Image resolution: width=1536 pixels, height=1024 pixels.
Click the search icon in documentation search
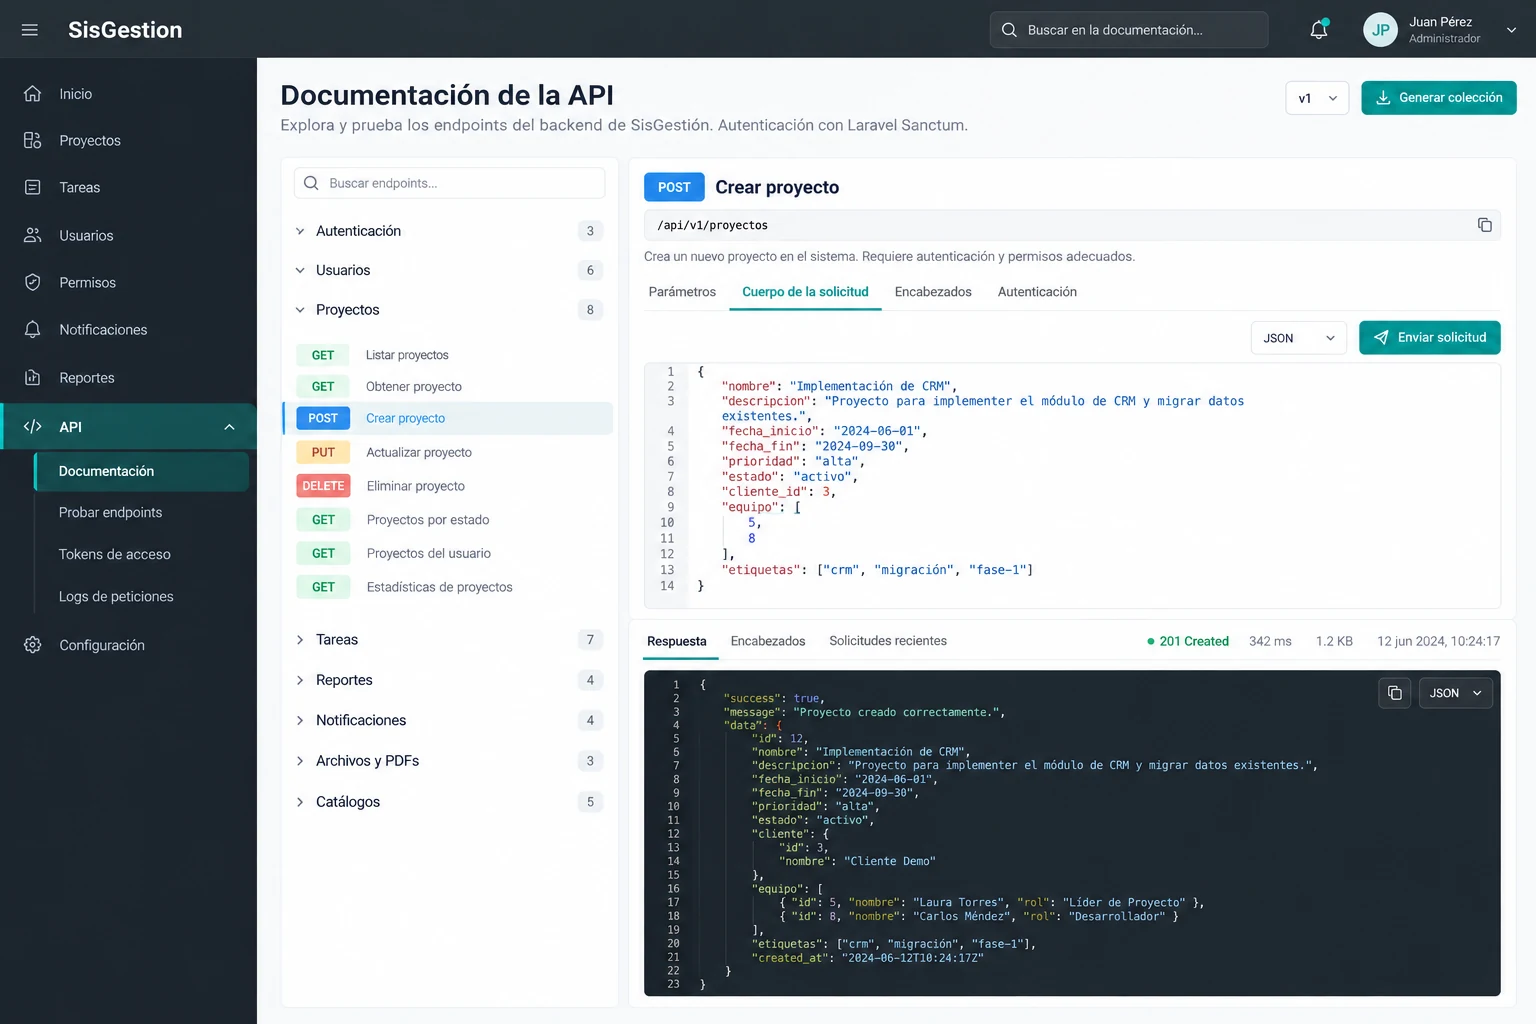pos(1009,30)
